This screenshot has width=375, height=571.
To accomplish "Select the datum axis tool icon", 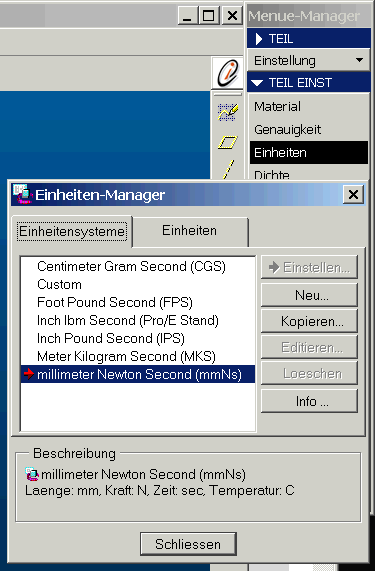I will (x=229, y=169).
